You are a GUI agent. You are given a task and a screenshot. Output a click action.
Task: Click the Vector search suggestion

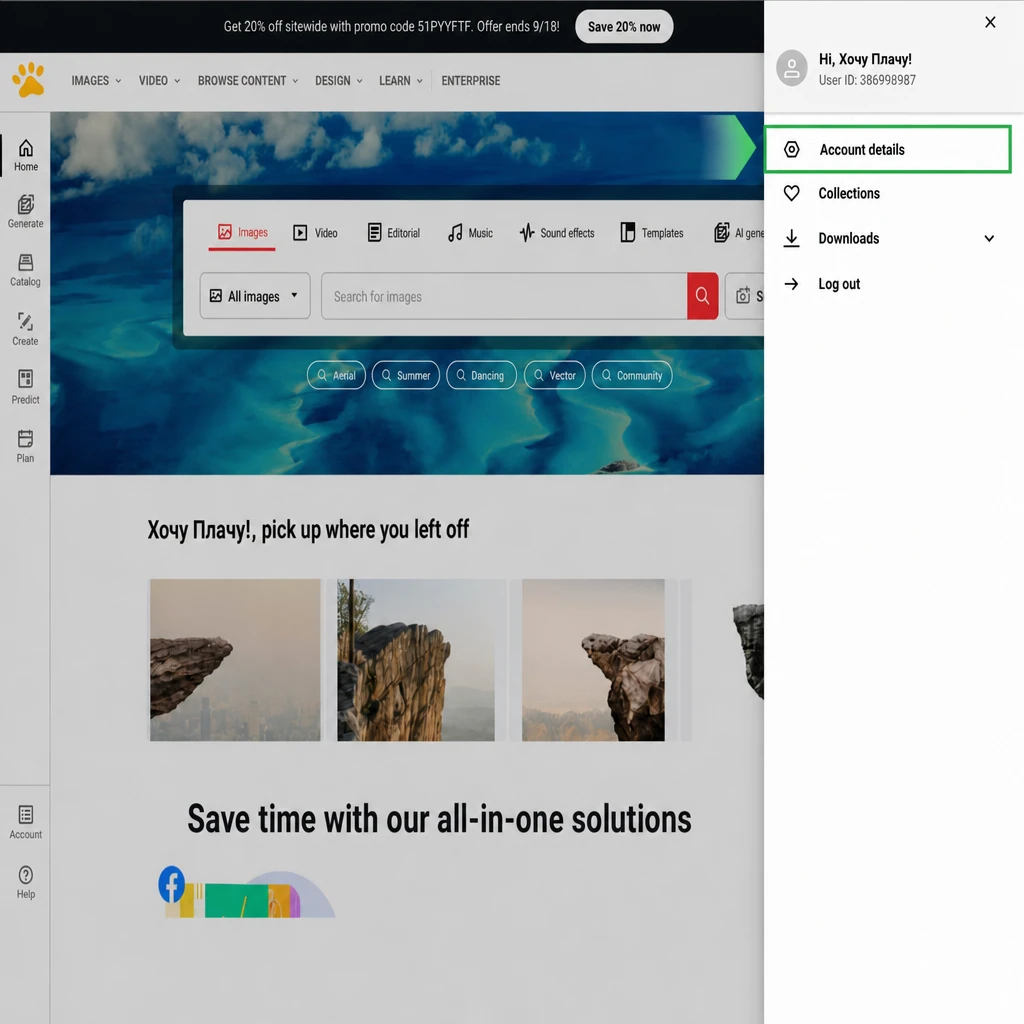(554, 376)
